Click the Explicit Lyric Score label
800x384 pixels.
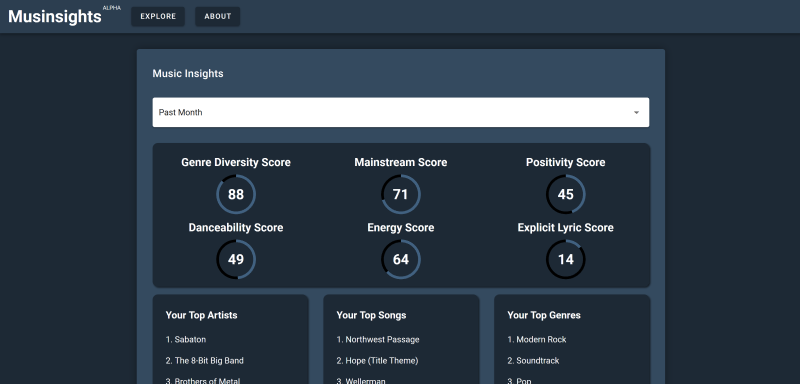coord(566,227)
